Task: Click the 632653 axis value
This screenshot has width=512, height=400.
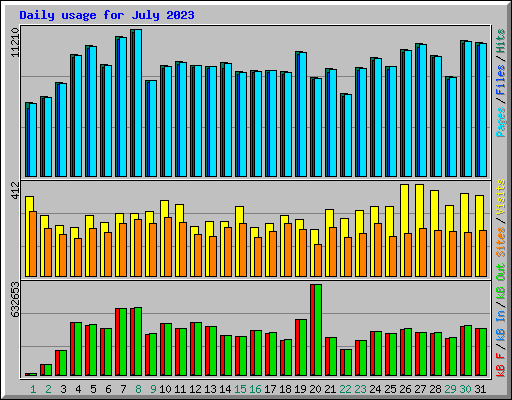Action: 16,300
